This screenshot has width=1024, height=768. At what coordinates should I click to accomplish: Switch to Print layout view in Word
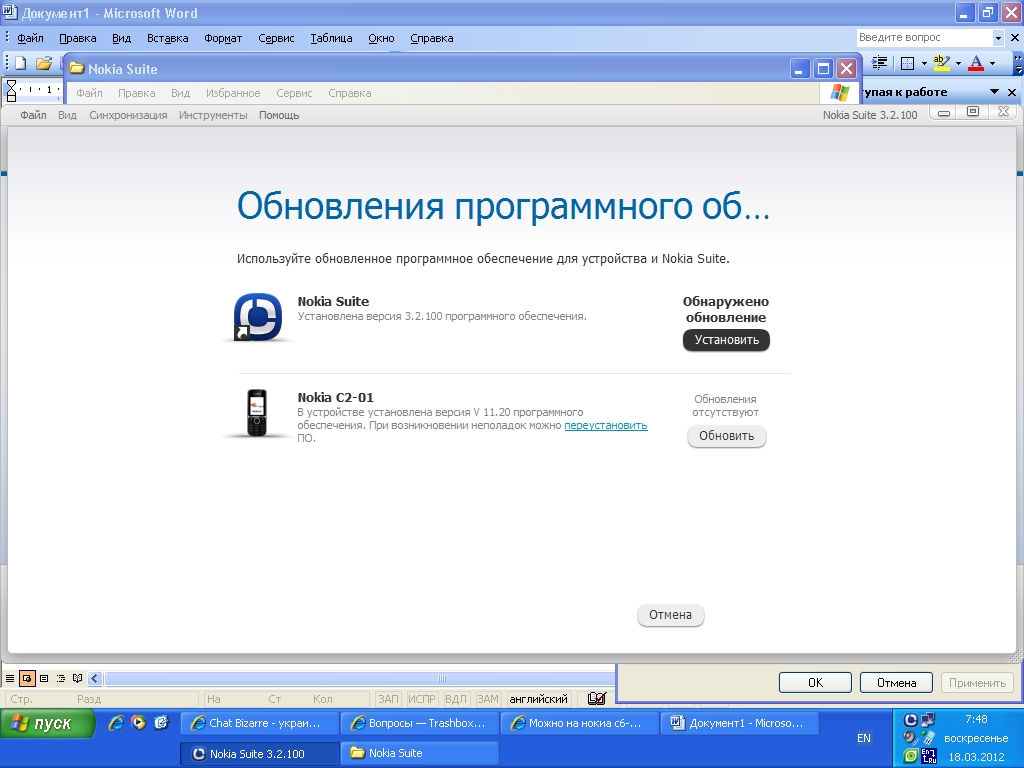click(44, 679)
